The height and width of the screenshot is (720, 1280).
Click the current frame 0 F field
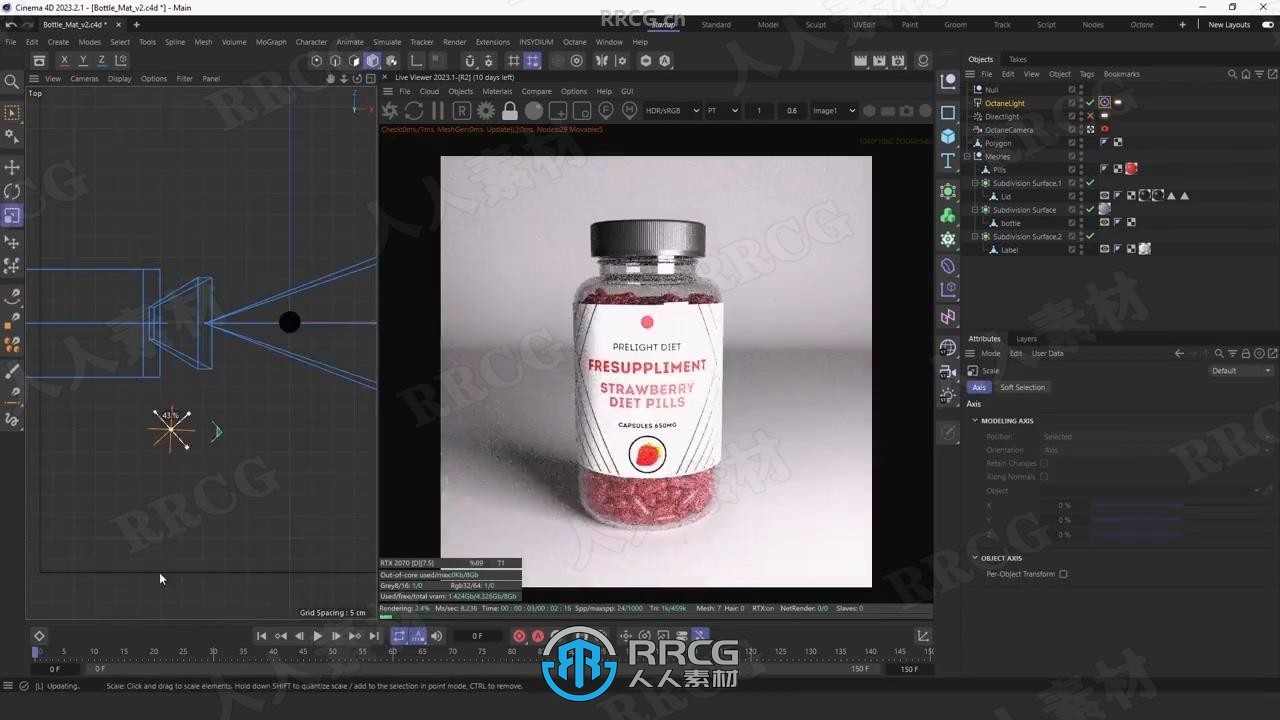(477, 636)
